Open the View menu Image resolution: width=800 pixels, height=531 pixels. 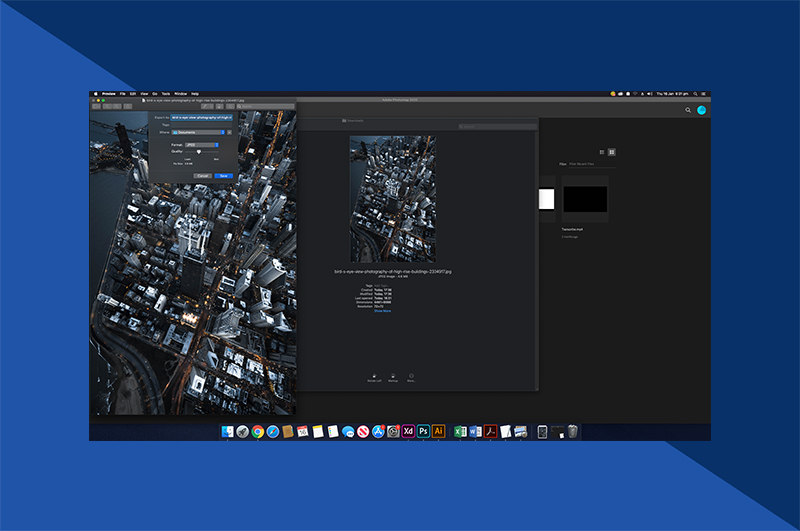[x=144, y=94]
